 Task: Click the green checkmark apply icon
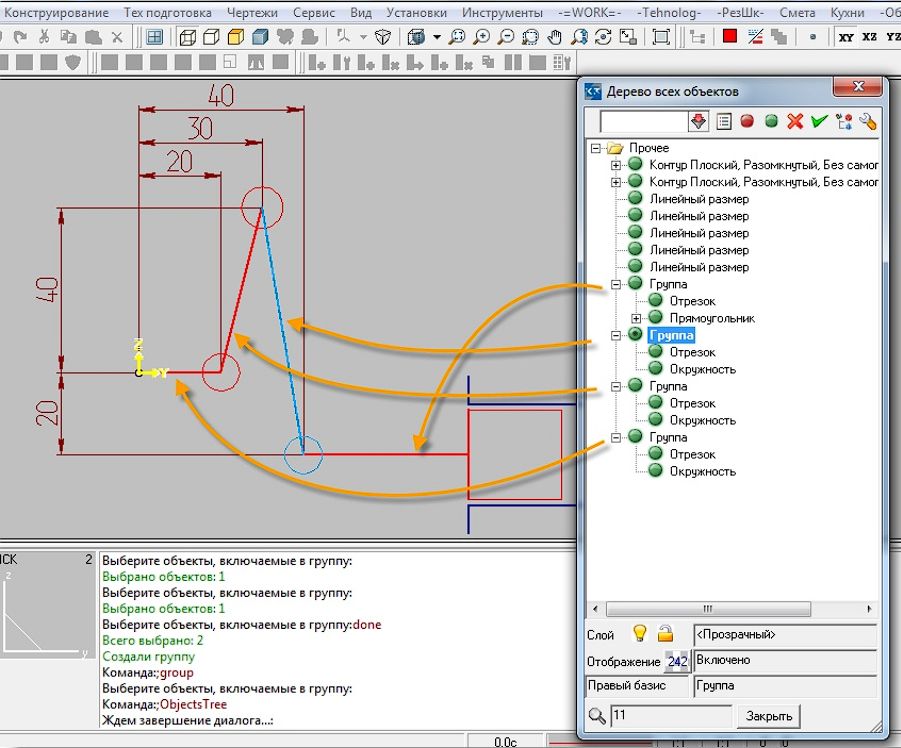(819, 121)
